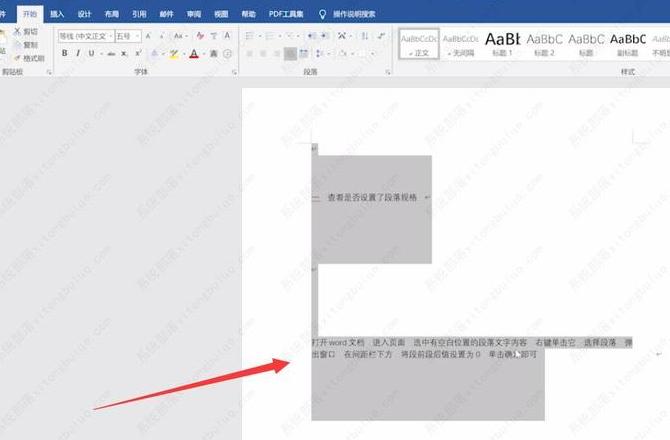
Task: Open the underline style dropdown arrow
Action: [x=101, y=54]
